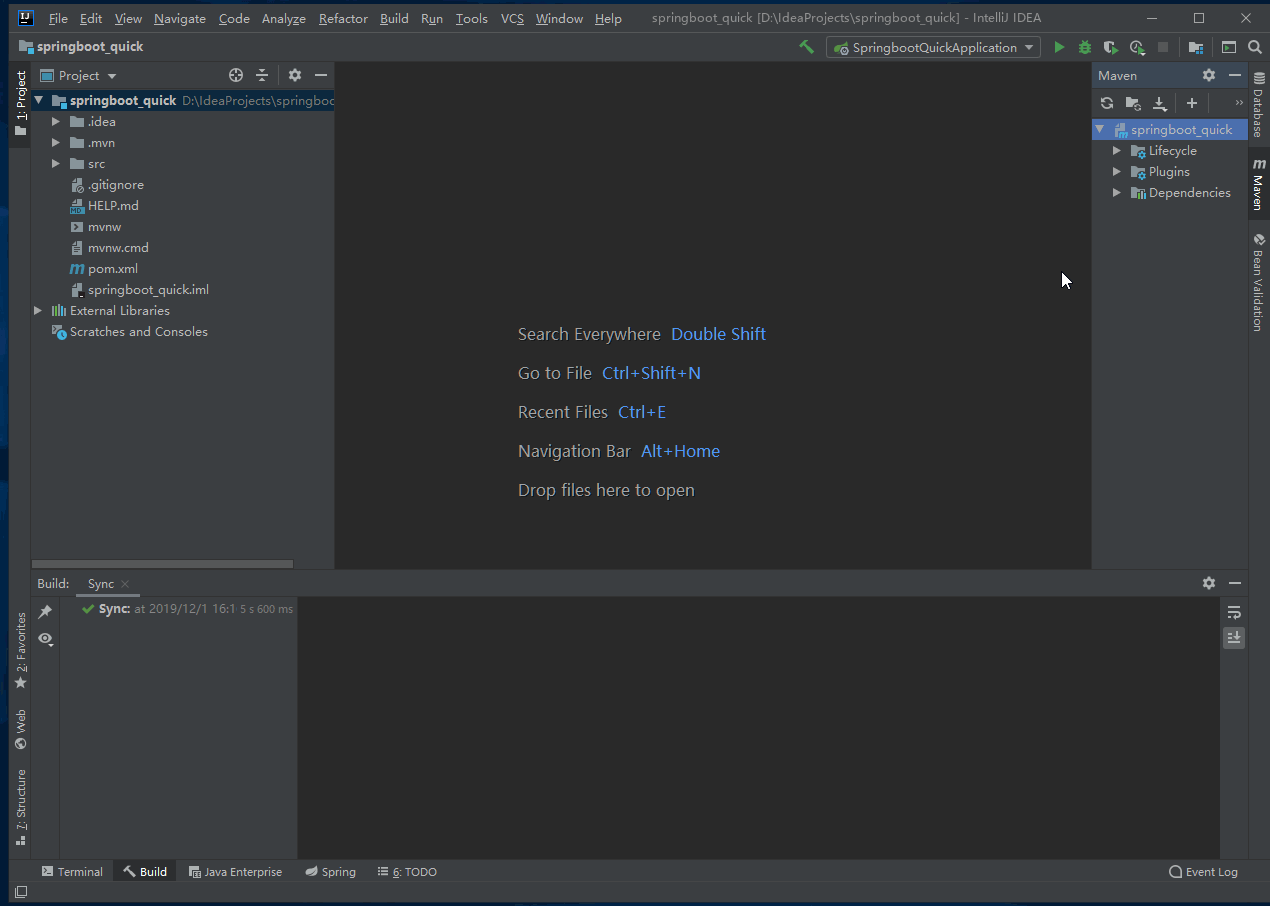
Task: Show more Maven toolbar actions chevron
Action: tap(1239, 103)
